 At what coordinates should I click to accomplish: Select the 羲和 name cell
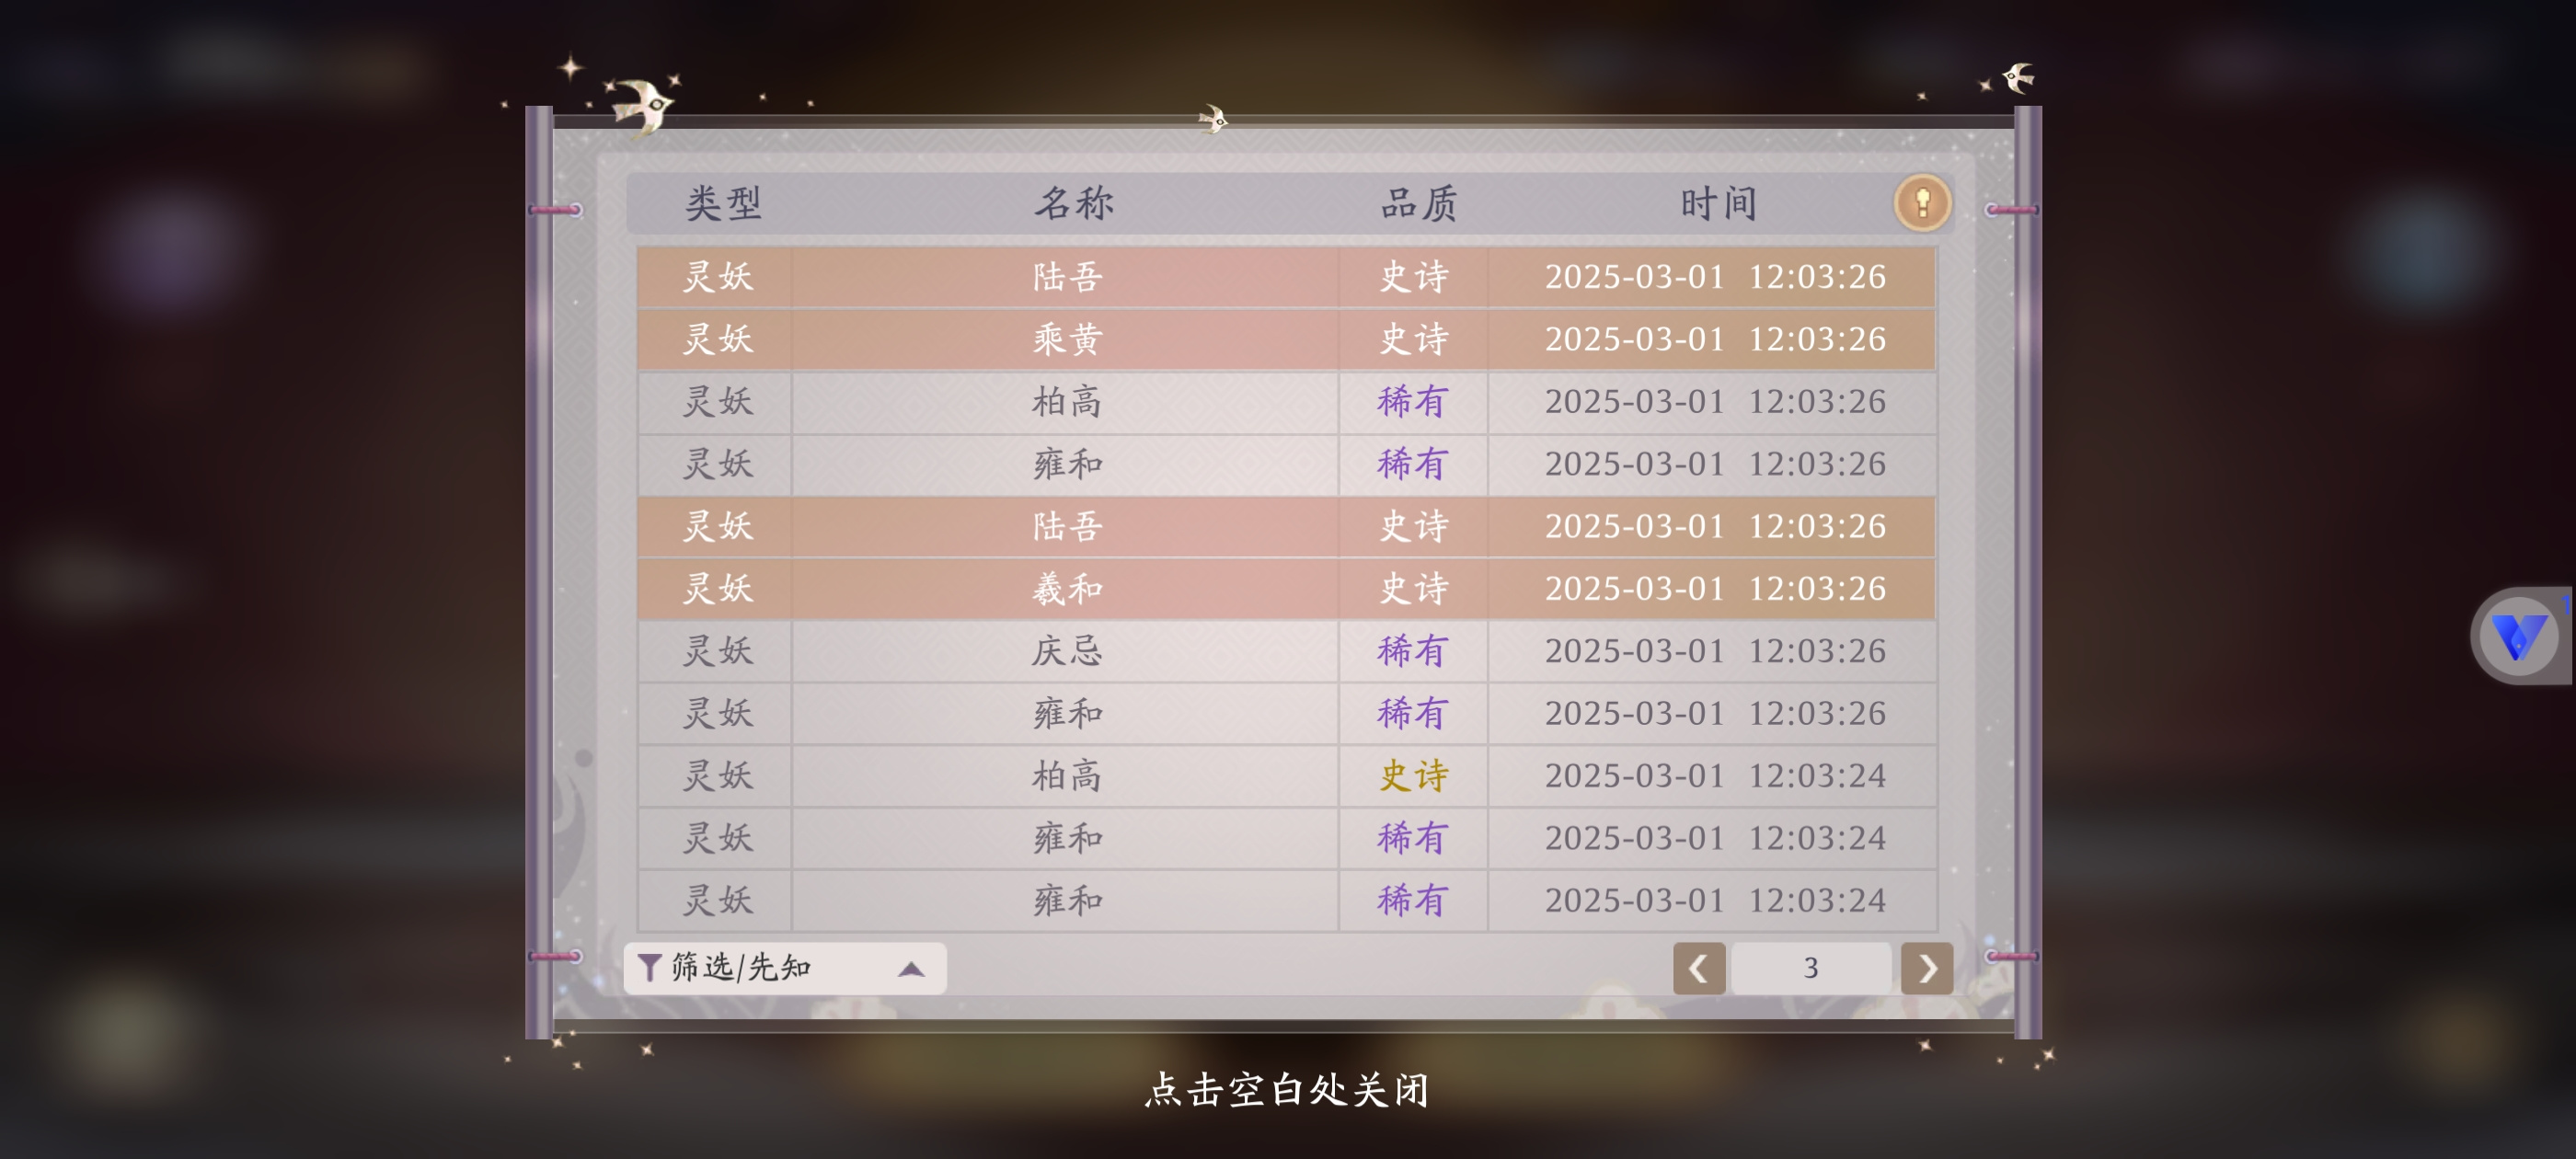(x=1066, y=588)
